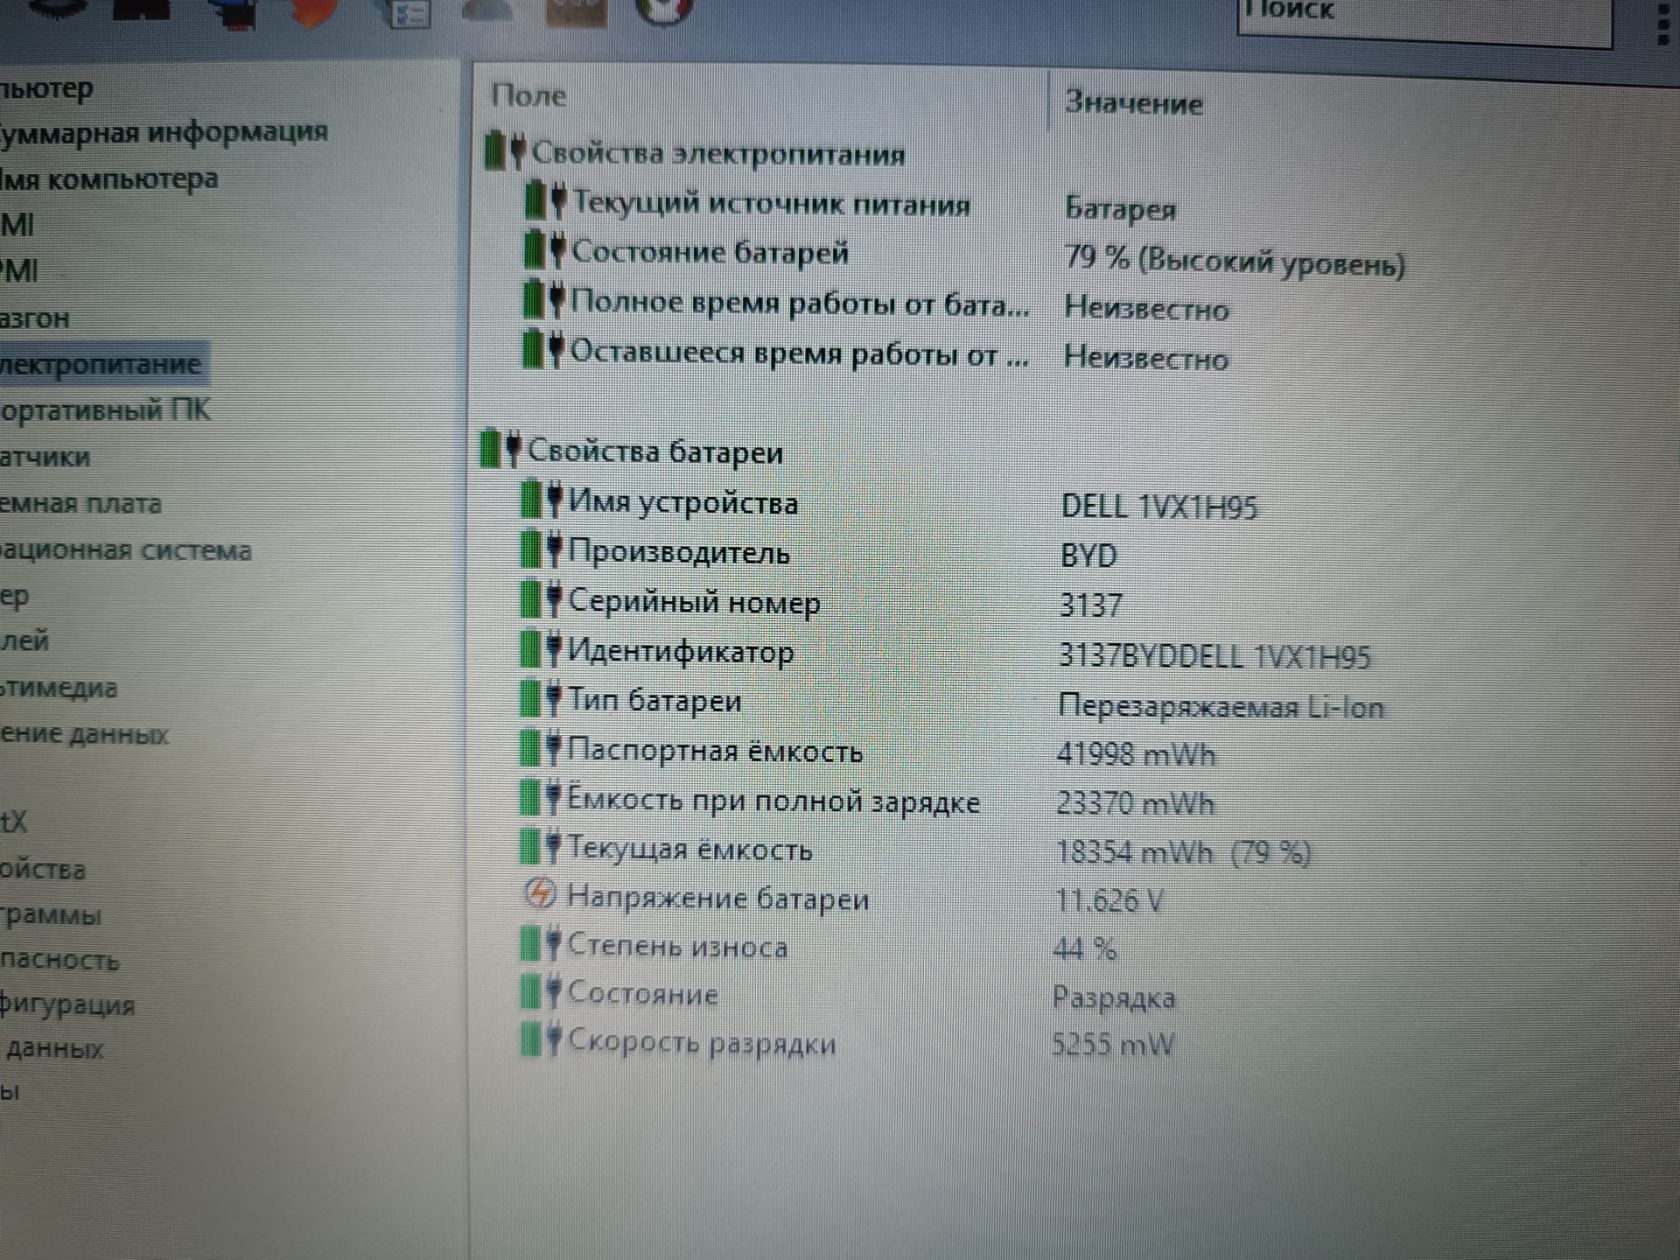Click value Перезаряжаемая Li-Ion
Image resolution: width=1680 pixels, height=1260 pixels.
tap(1221, 707)
